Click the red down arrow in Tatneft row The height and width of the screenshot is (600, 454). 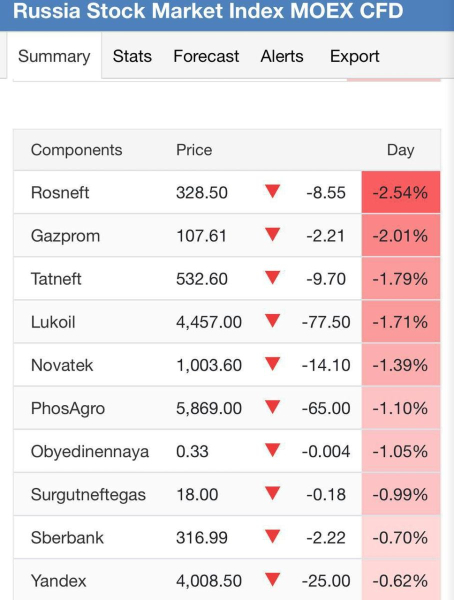(x=272, y=278)
